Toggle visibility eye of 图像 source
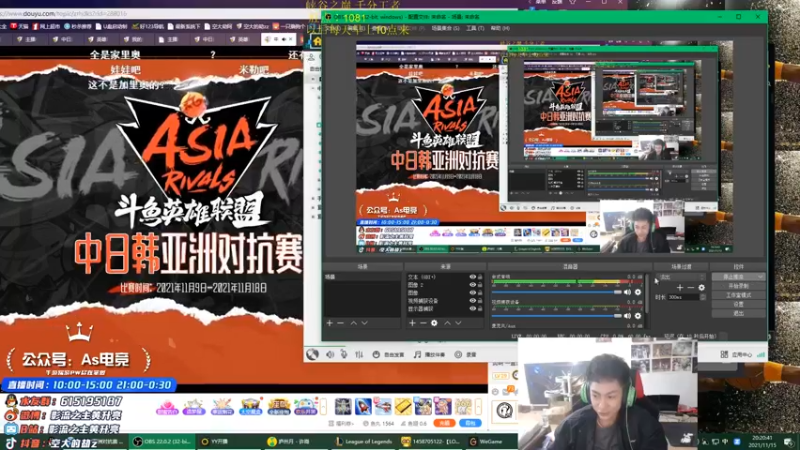Viewport: 800px width, 450px height. (x=472, y=293)
